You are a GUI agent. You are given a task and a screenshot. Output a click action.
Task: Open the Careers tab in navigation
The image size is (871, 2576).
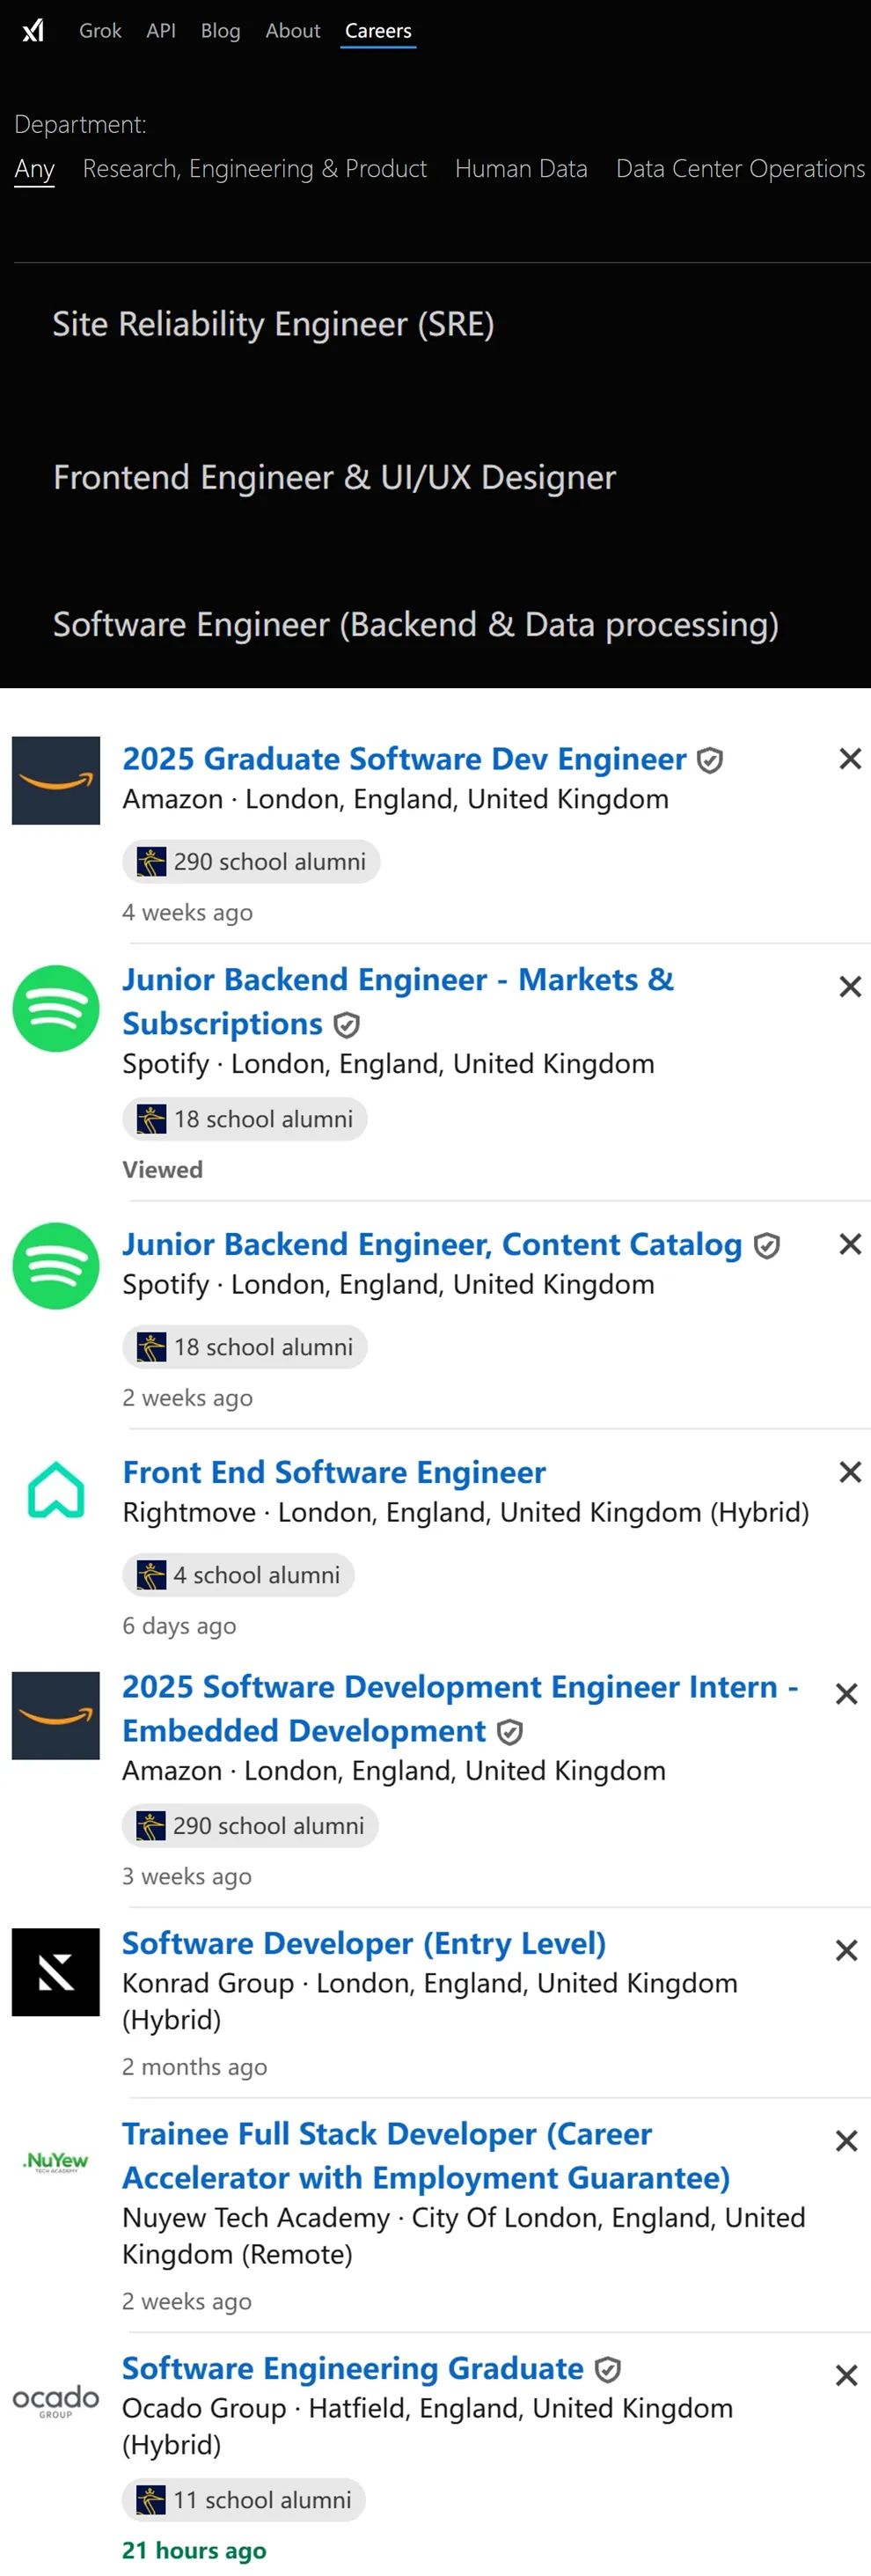click(x=378, y=31)
